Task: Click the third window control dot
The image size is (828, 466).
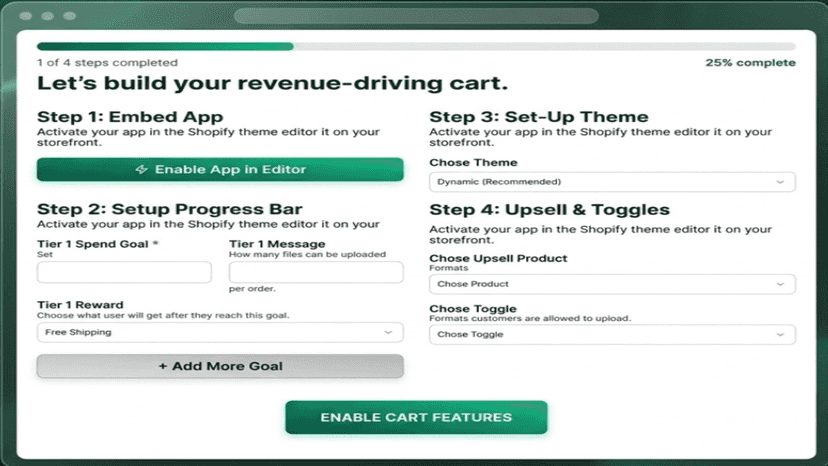Action: [69, 16]
